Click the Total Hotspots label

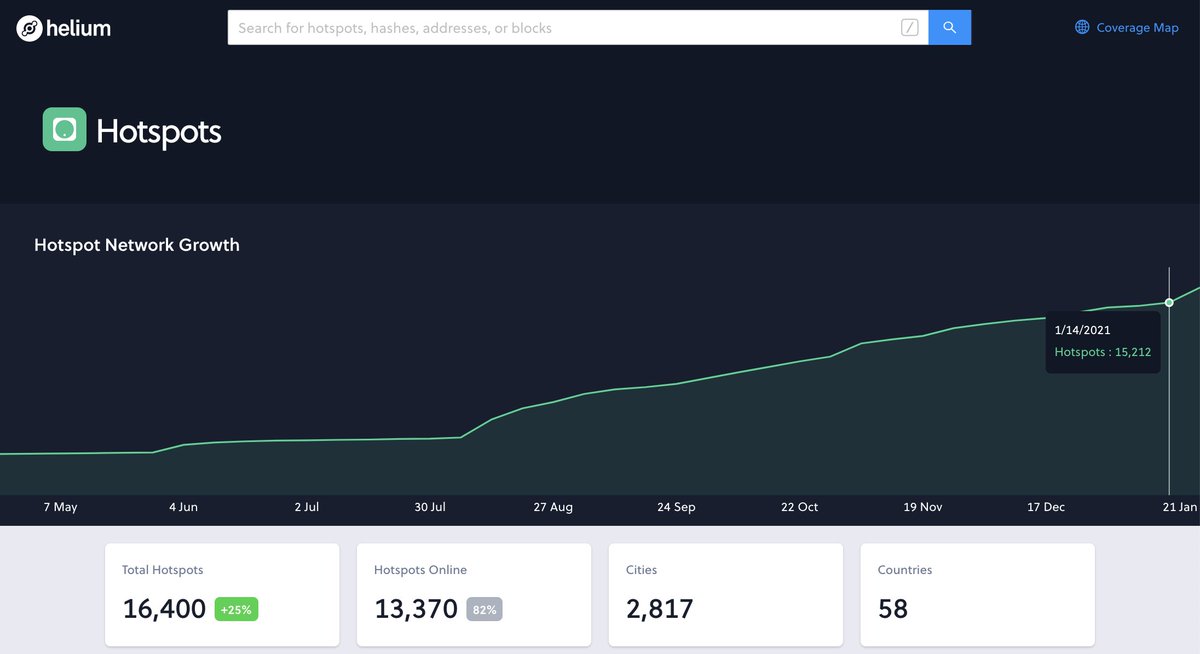coord(162,570)
